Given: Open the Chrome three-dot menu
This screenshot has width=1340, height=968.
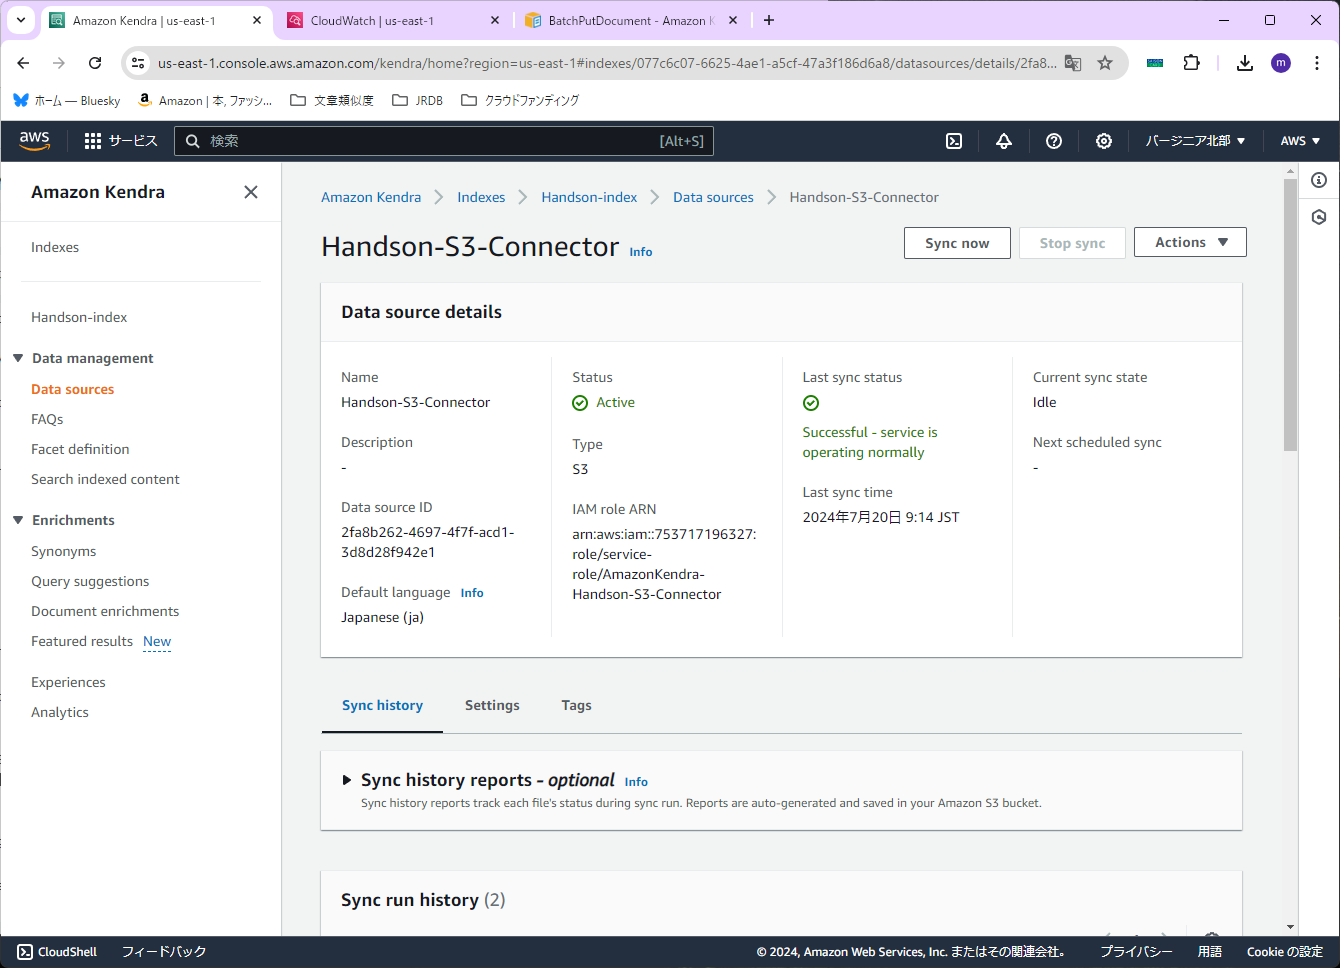Looking at the screenshot, I should click(x=1317, y=63).
